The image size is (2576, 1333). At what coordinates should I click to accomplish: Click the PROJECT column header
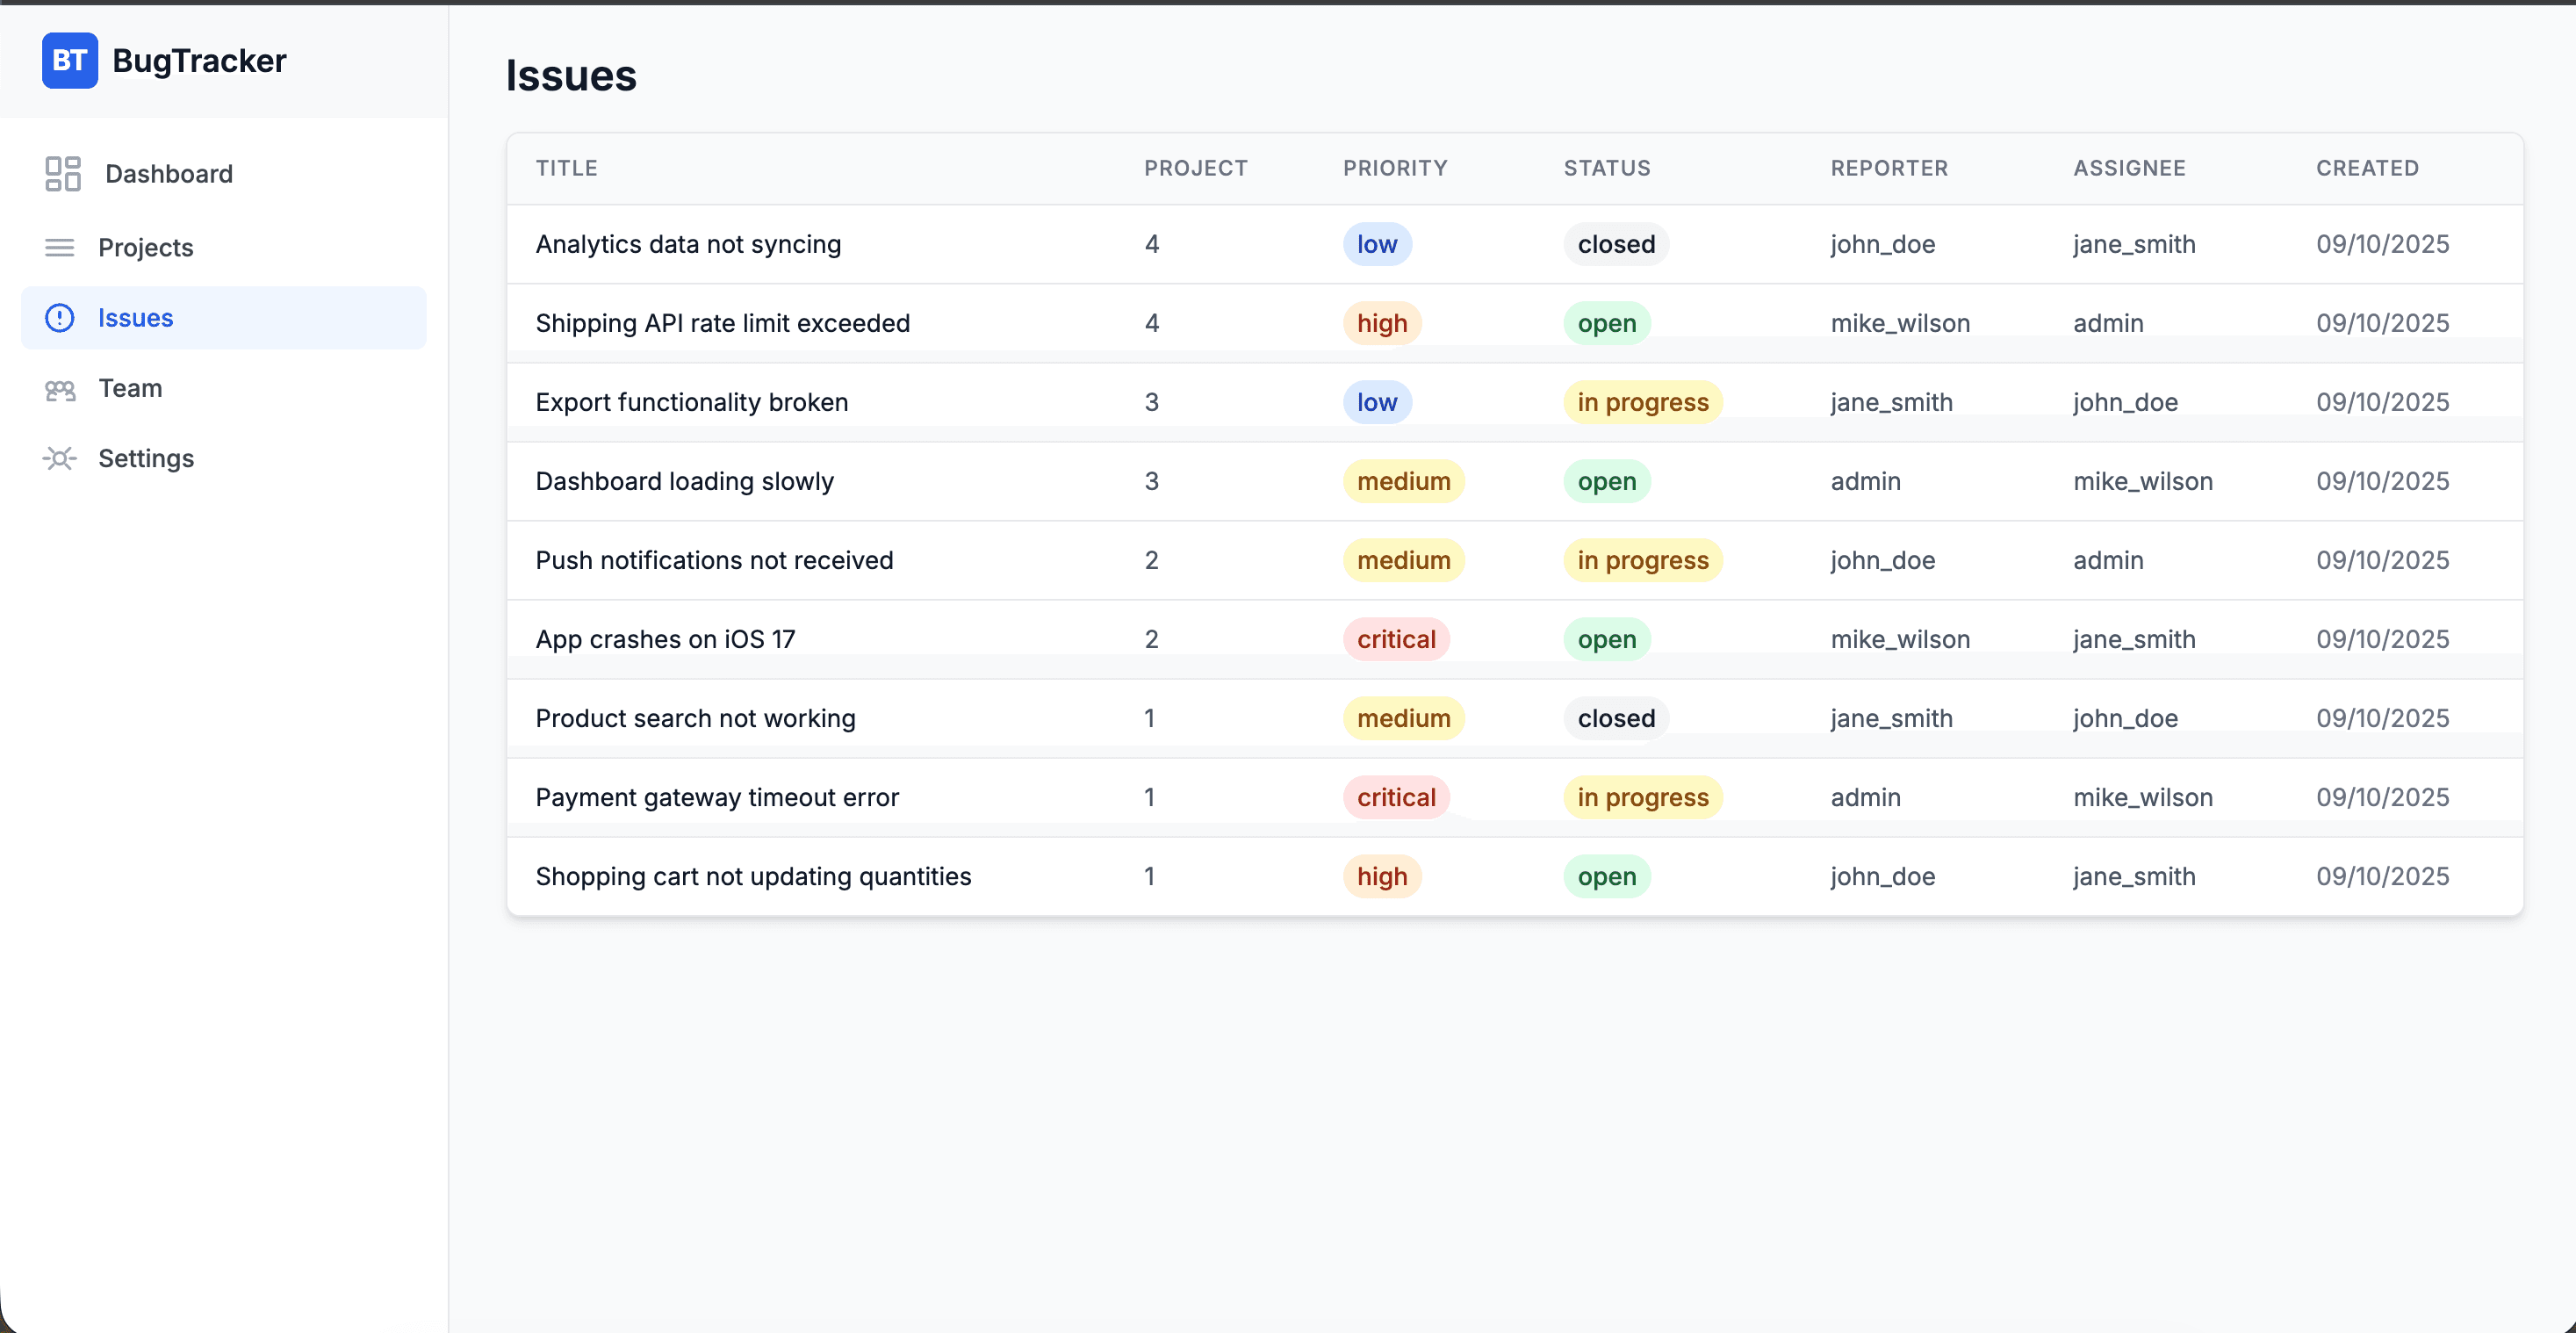[x=1195, y=168]
